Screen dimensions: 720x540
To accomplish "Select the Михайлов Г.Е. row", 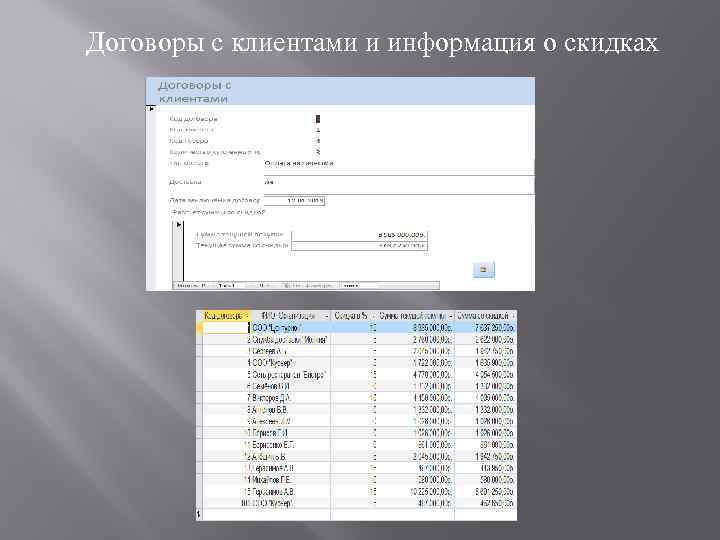I will [x=356, y=480].
